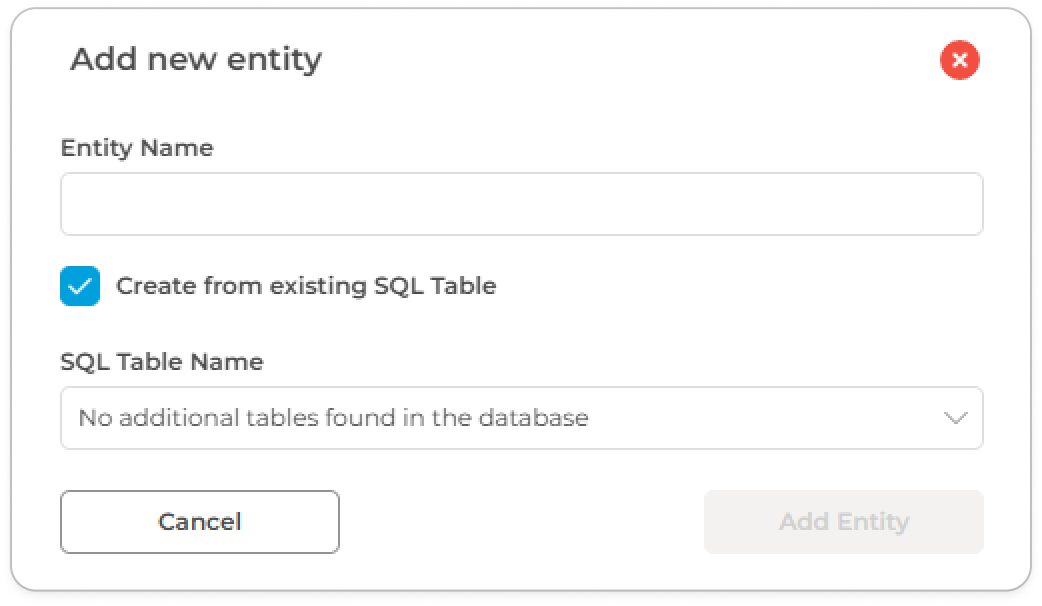Click the Add Entity button

point(843,522)
